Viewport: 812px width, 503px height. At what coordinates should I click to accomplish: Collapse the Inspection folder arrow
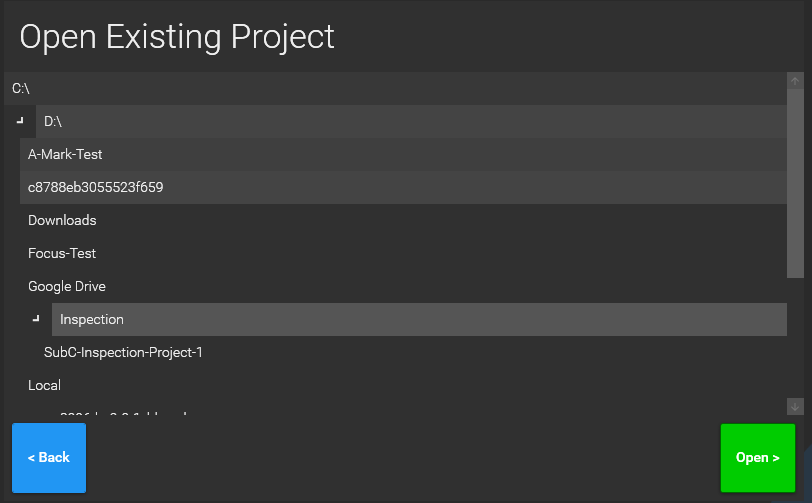click(36, 319)
